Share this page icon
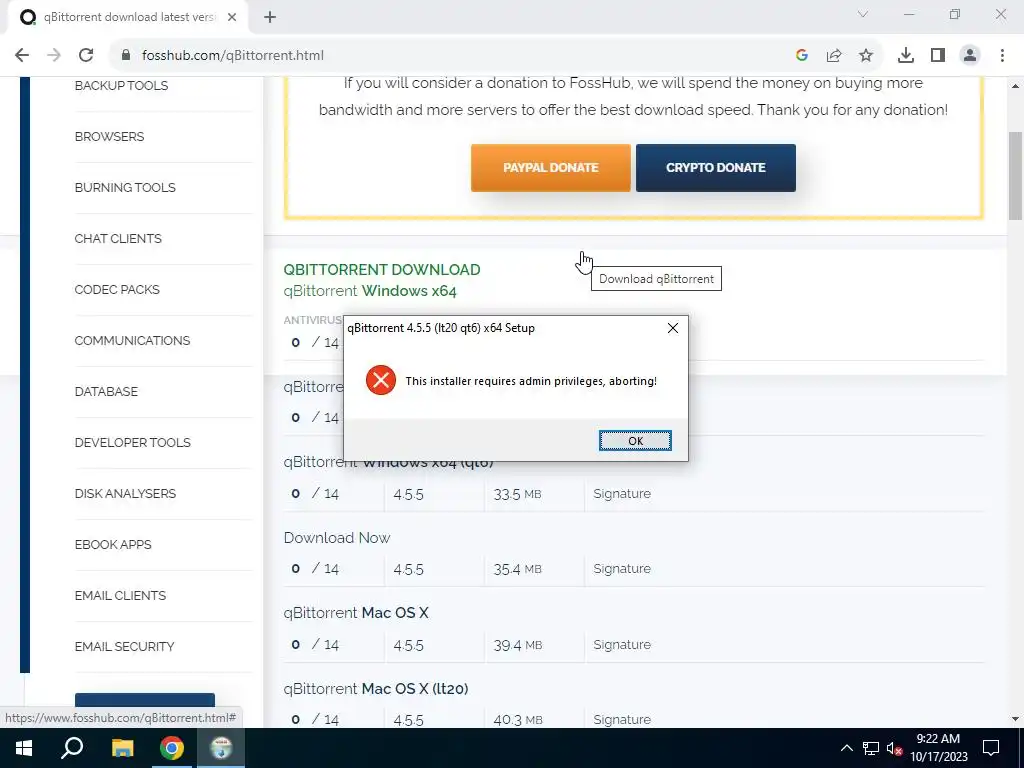This screenshot has height=768, width=1024. coord(834,56)
